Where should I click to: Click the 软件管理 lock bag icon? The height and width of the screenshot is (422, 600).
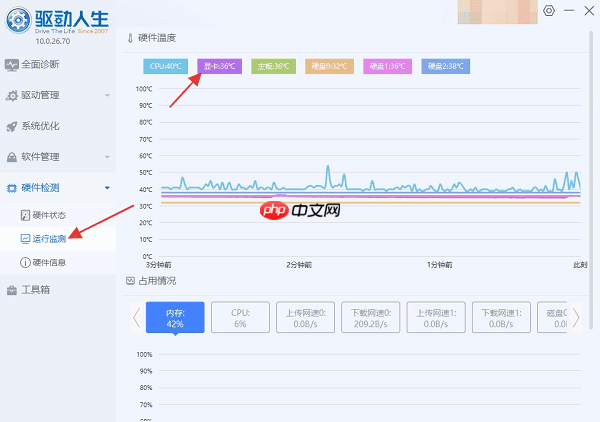tap(12, 157)
